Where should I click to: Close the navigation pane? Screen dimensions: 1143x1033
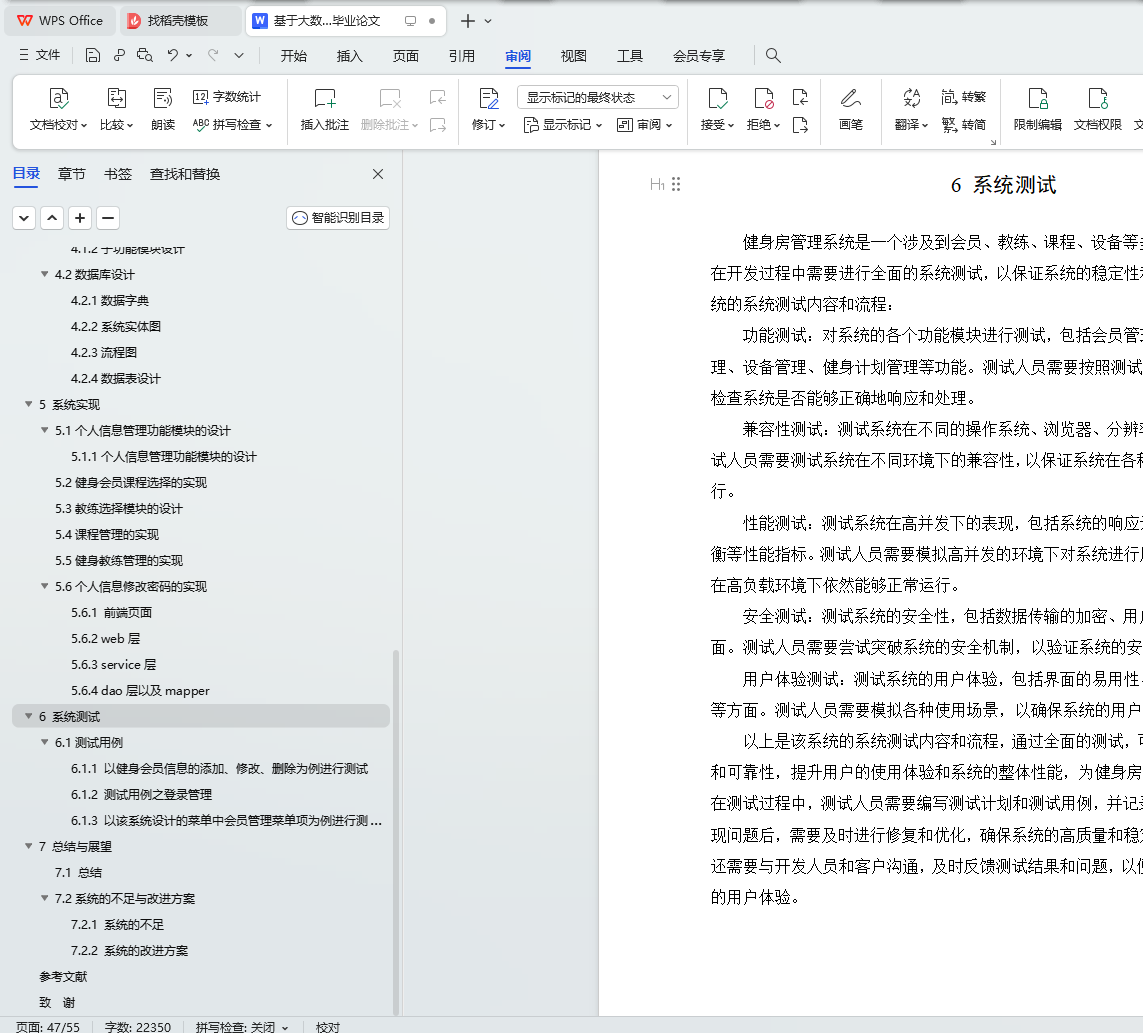[378, 174]
